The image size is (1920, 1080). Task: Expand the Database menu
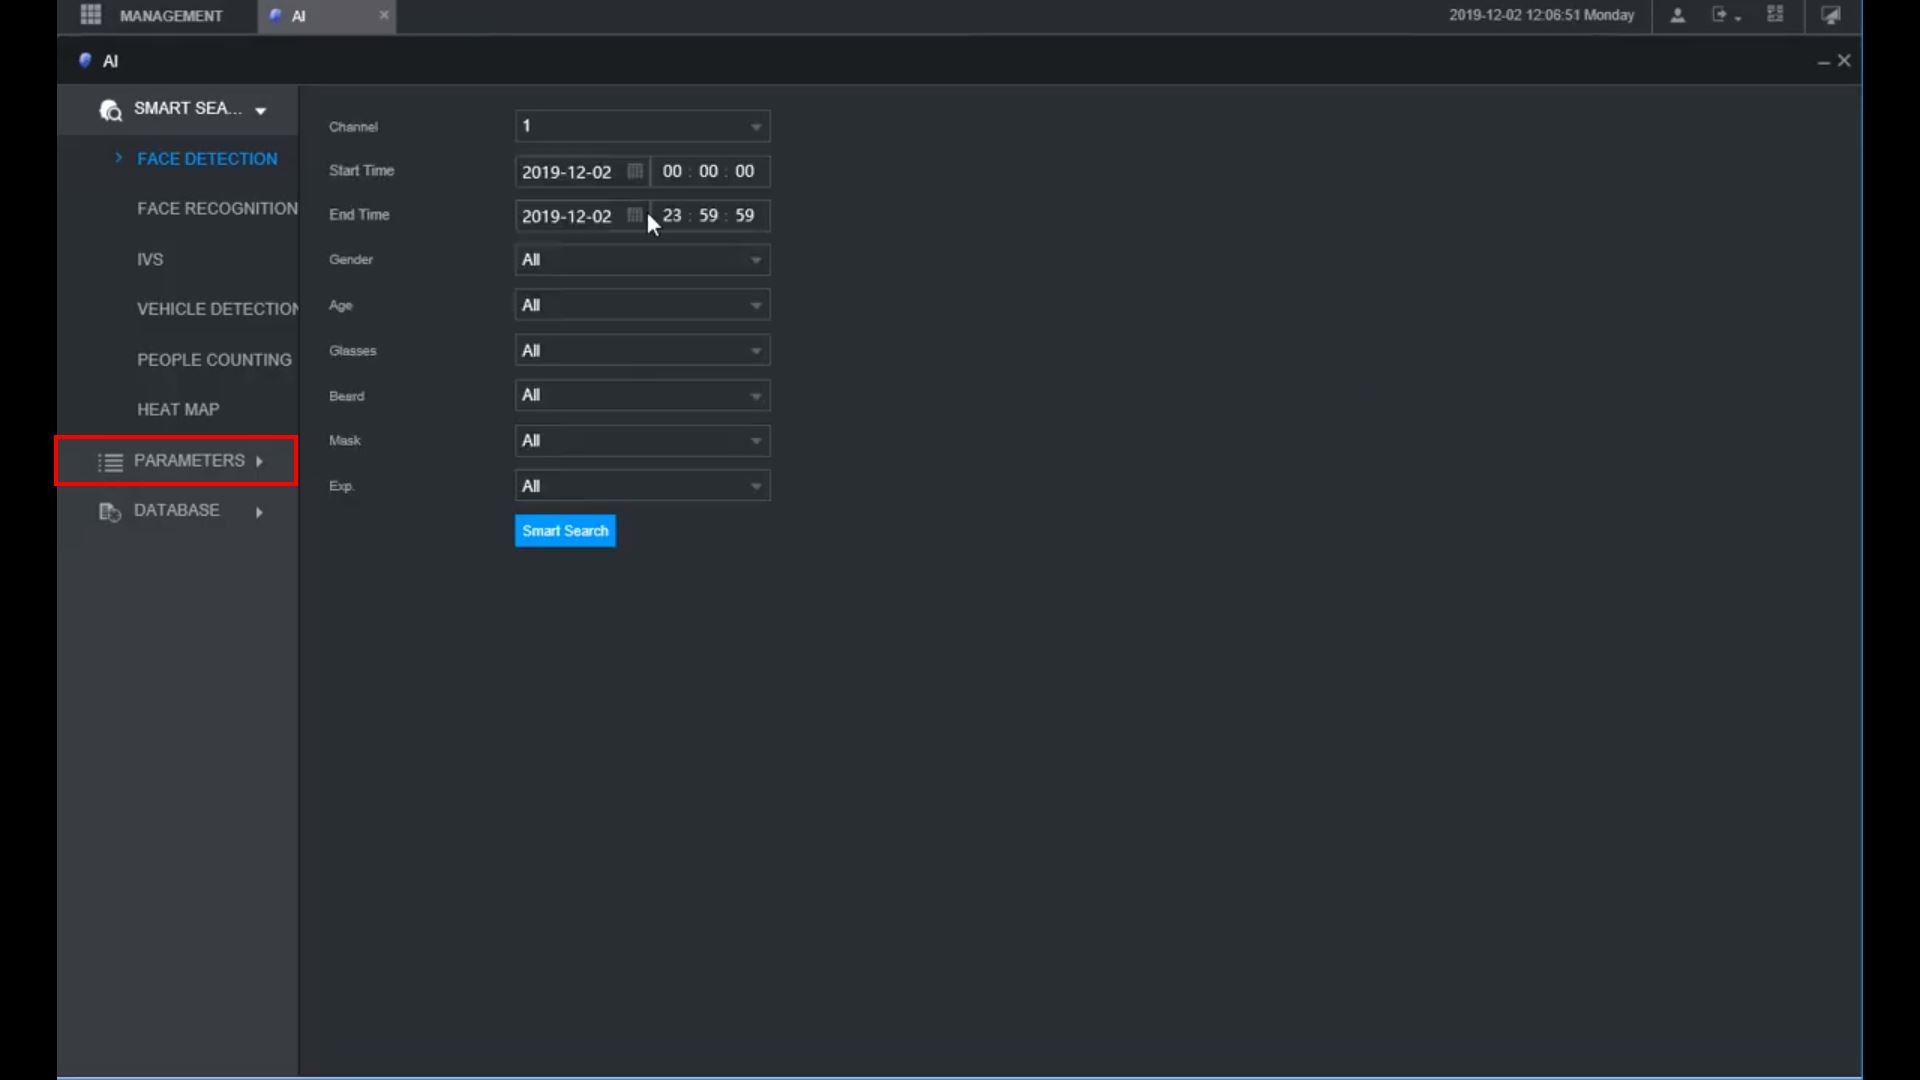click(x=178, y=511)
